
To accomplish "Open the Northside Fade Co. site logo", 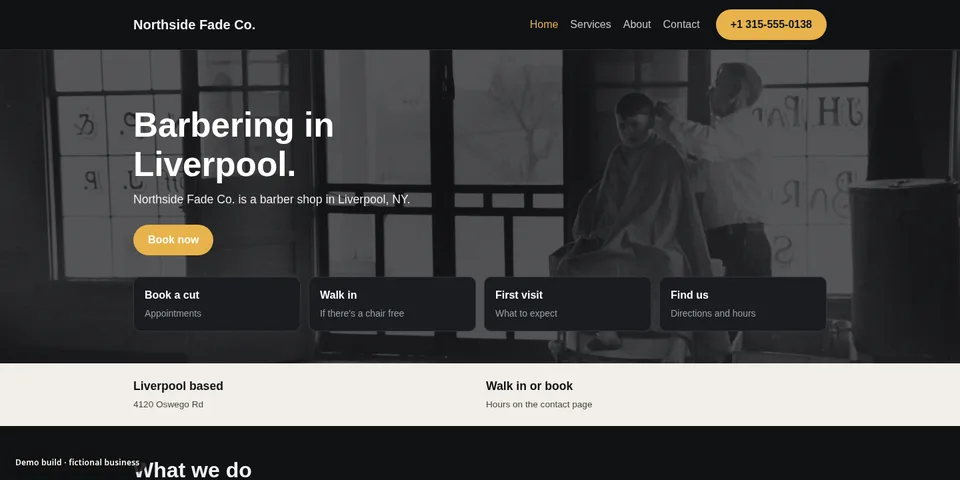I will coord(194,24).
